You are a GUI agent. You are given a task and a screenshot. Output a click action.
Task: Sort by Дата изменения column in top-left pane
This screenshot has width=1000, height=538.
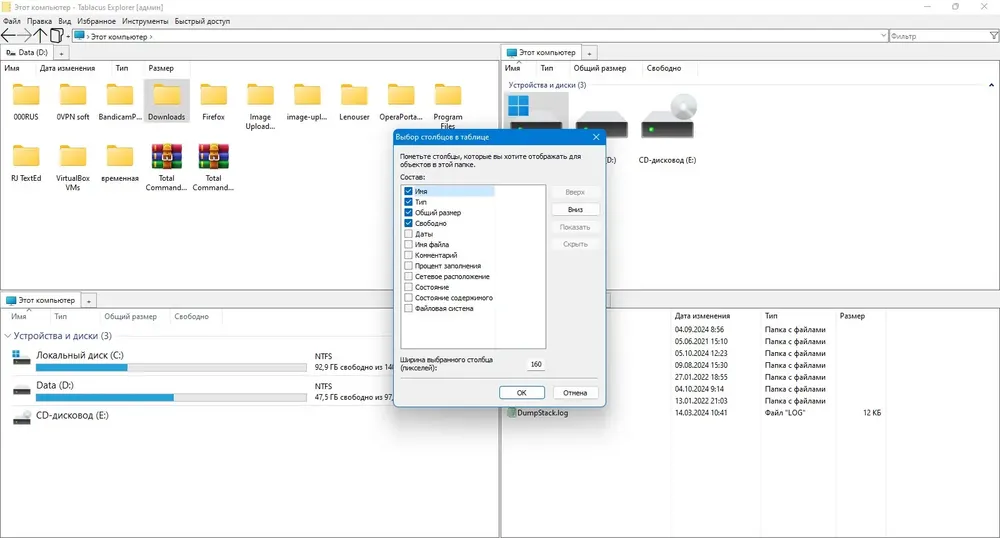pos(67,68)
